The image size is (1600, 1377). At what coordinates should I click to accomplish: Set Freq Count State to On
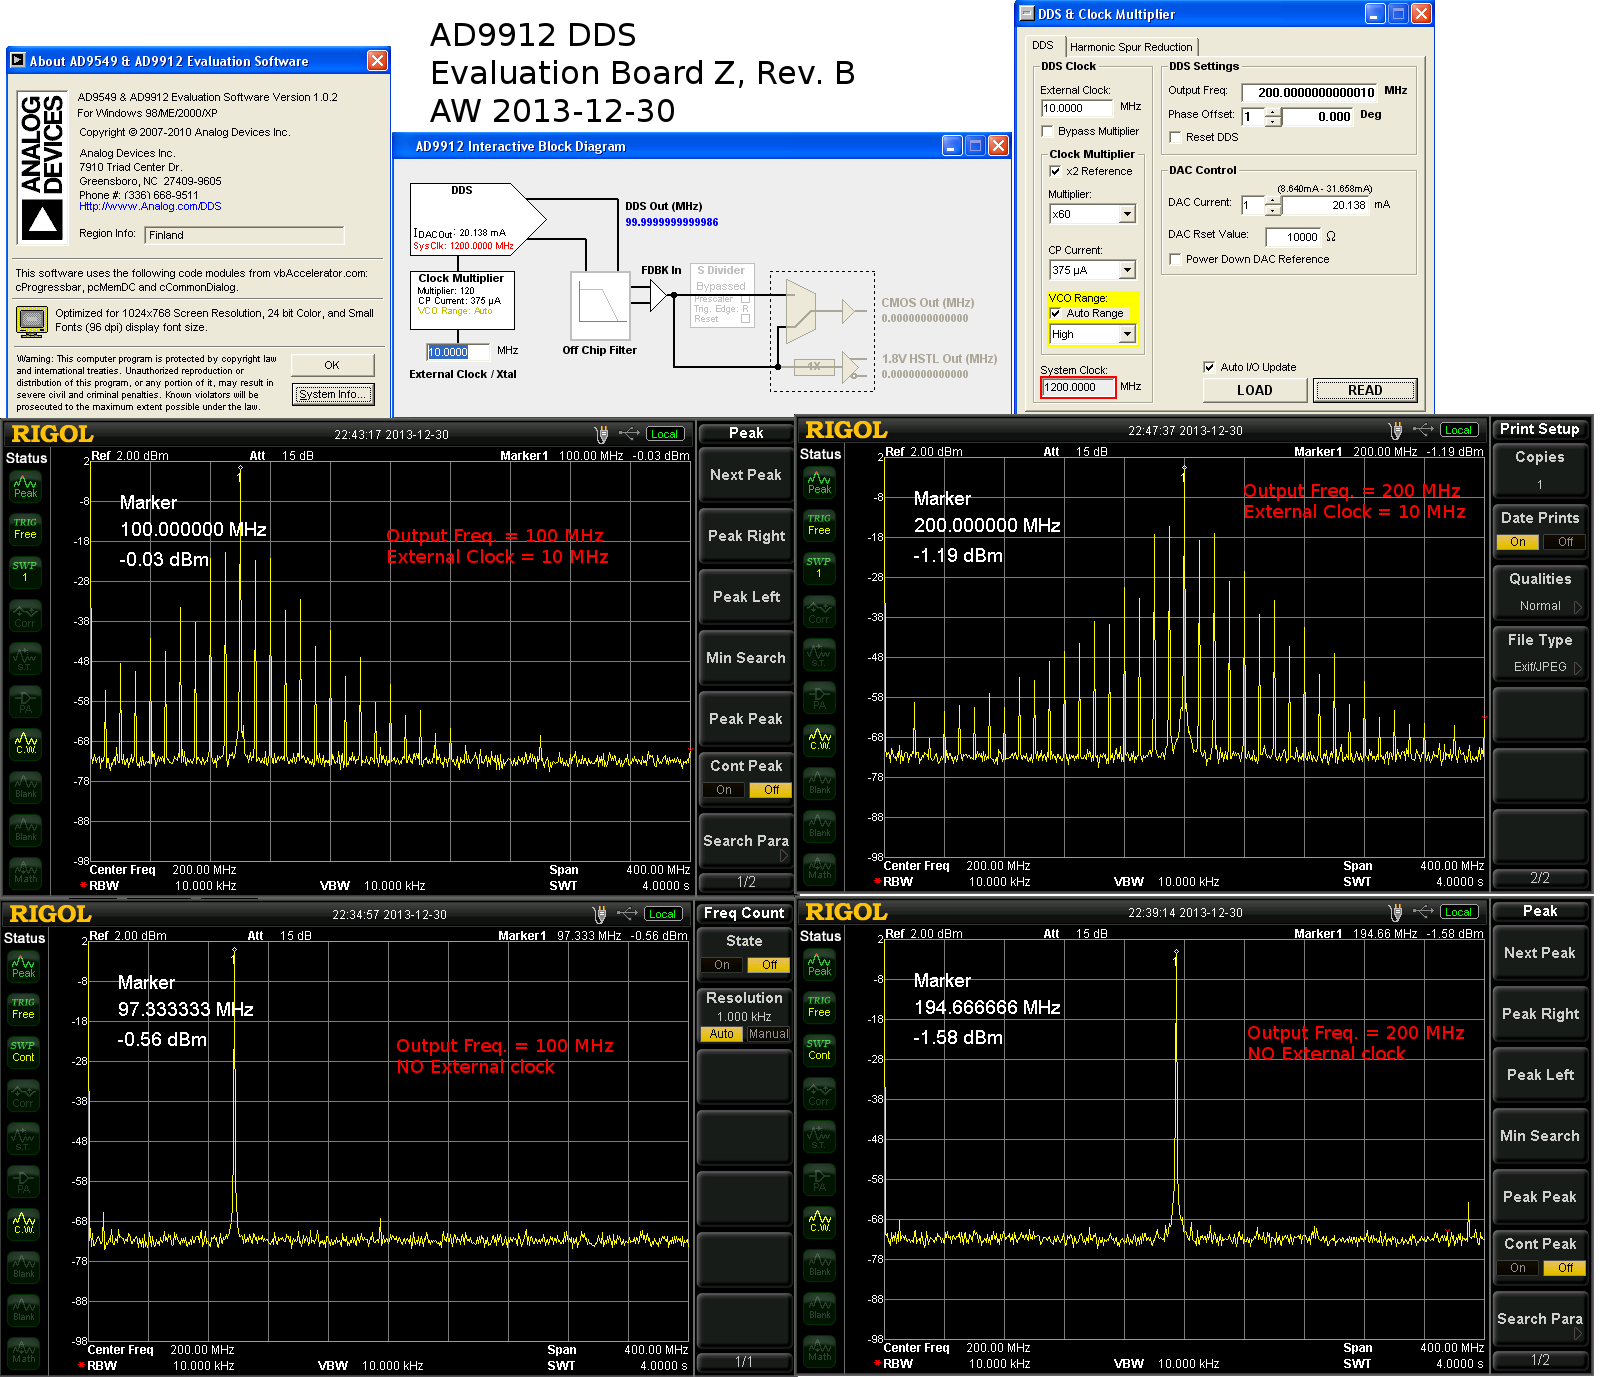tap(722, 965)
